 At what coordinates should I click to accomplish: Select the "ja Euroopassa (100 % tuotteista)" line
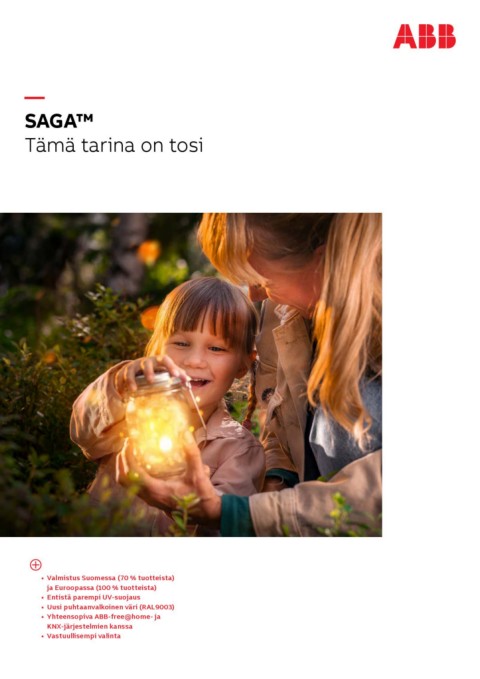[101, 588]
